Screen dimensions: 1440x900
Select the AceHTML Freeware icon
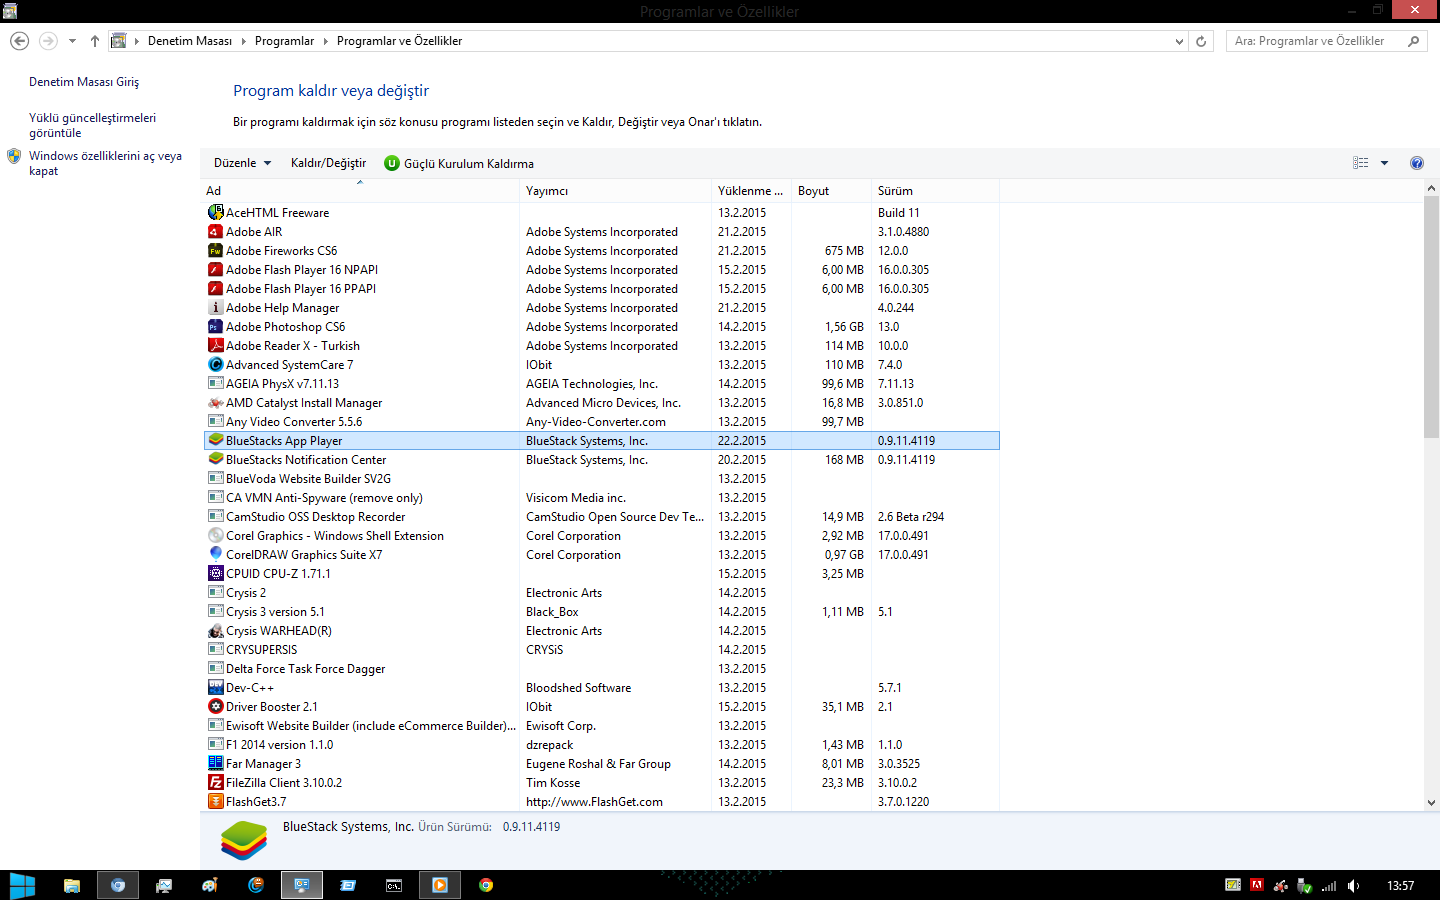215,212
